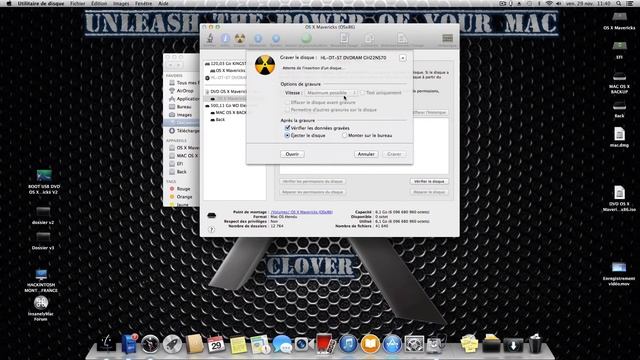Select the MAC OS X BACKUP desktop drive
This screenshot has height=360, width=640.
[x=619, y=82]
